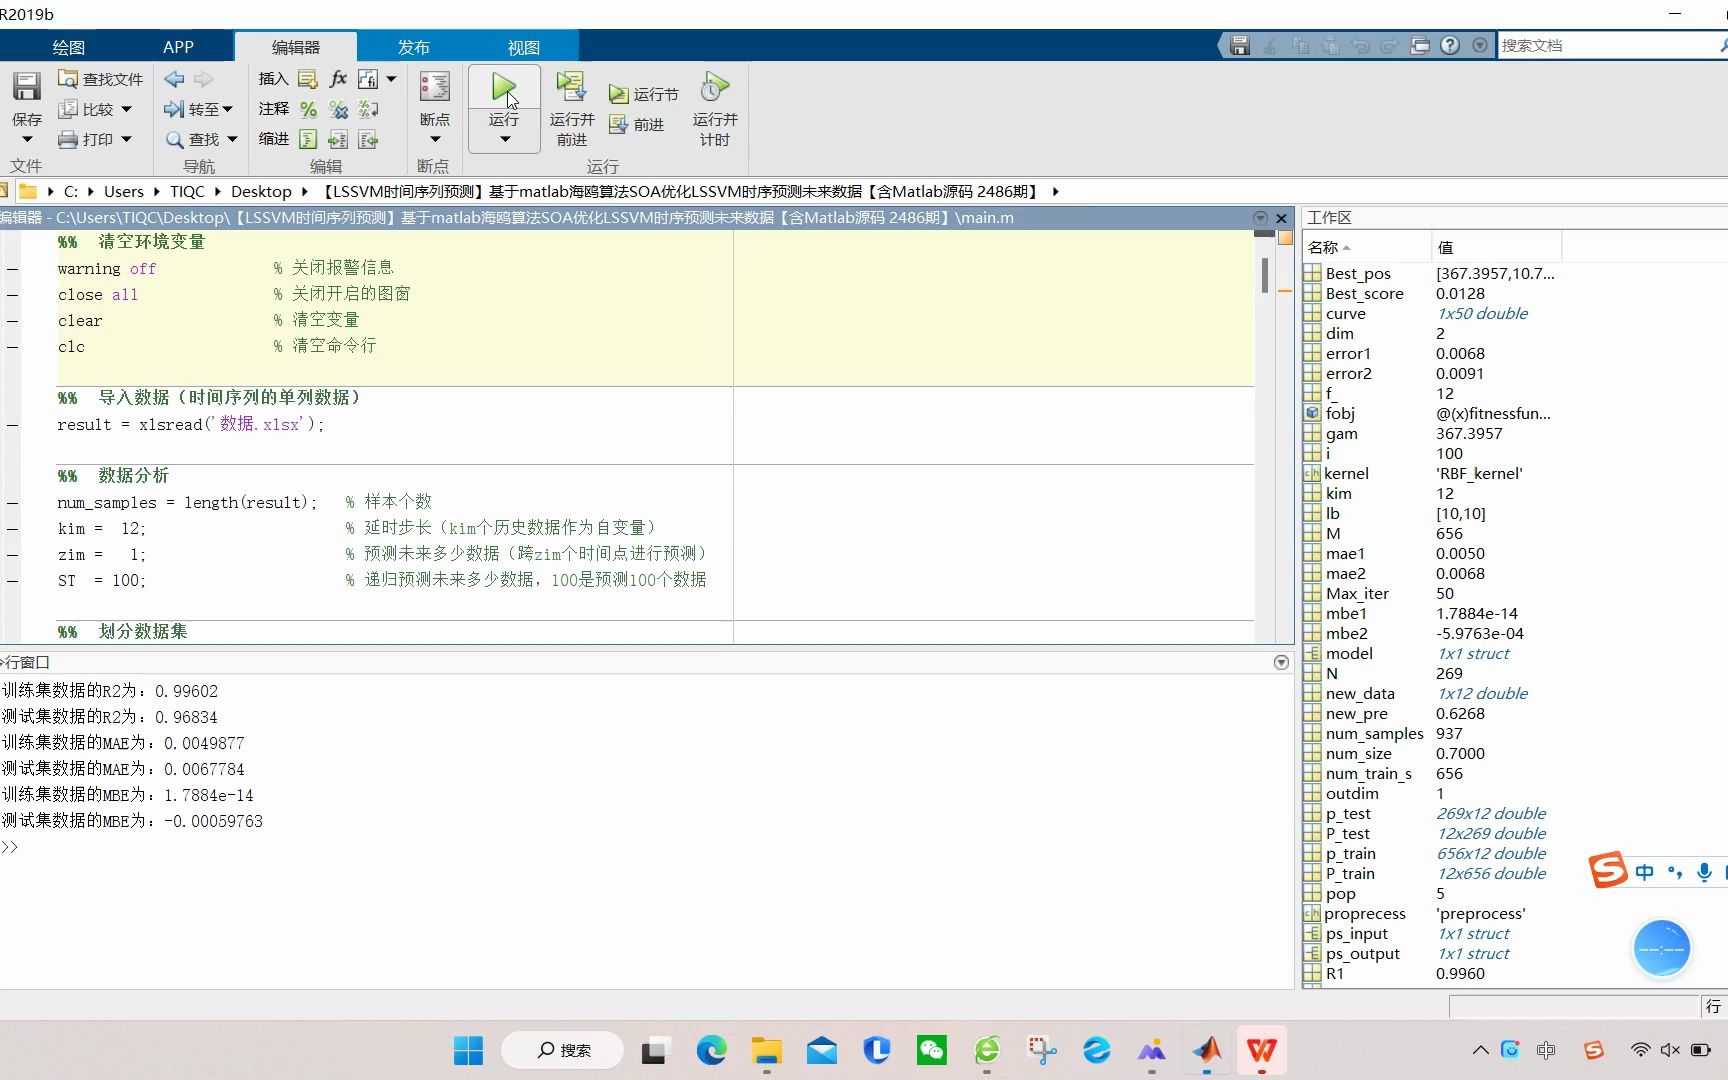Click the large Save icon in the ribbon

pos(27,87)
